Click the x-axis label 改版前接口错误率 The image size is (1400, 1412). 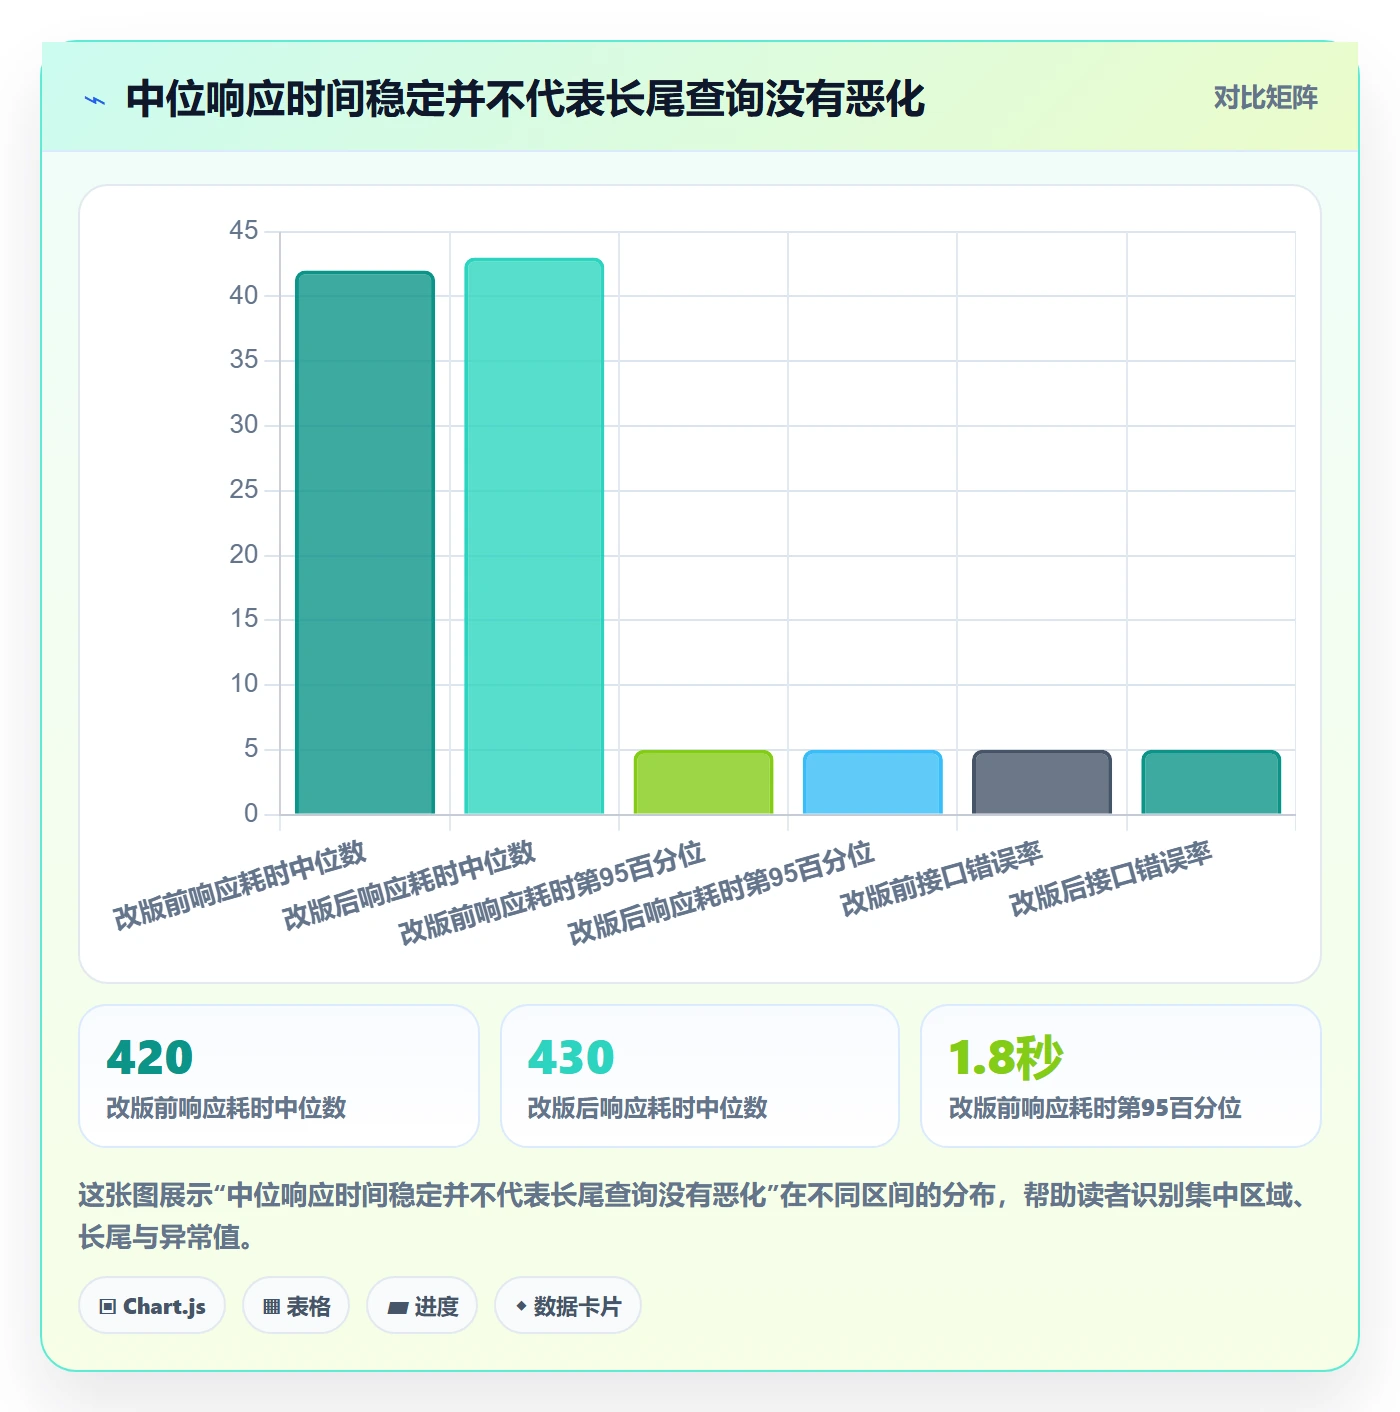942,879
